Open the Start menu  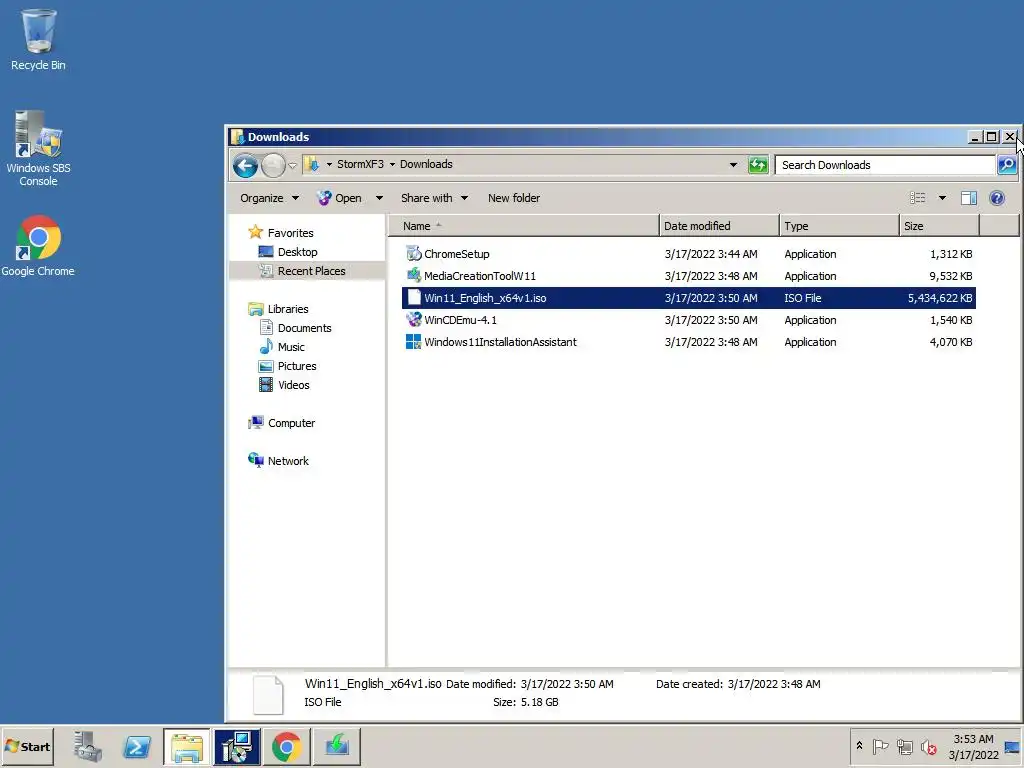(27, 746)
